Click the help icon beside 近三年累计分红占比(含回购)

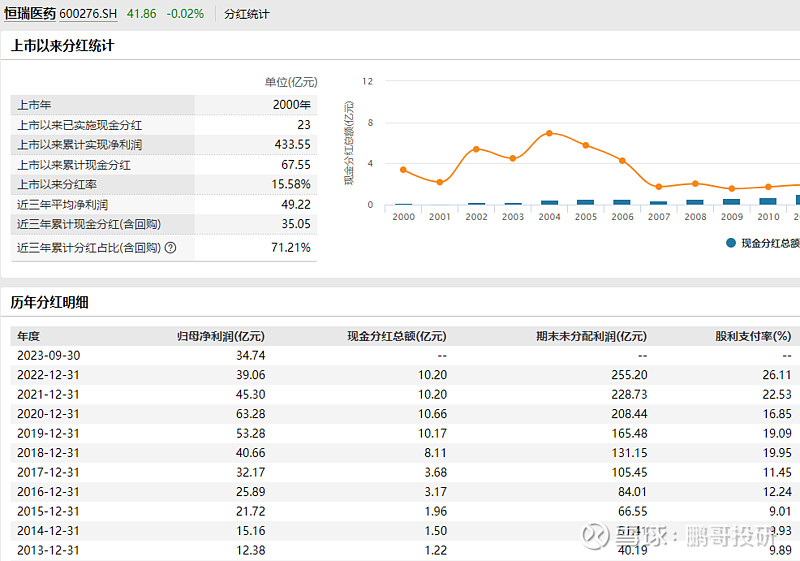171,248
